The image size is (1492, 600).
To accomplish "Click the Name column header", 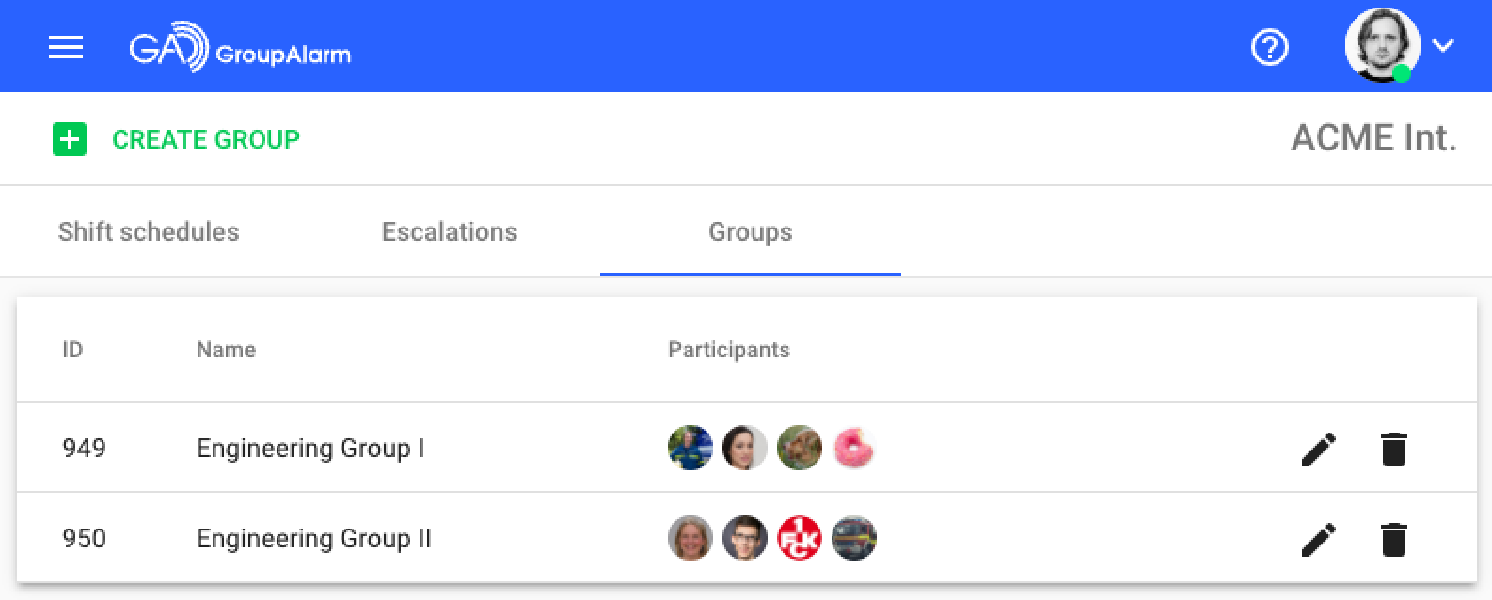I will (226, 349).
